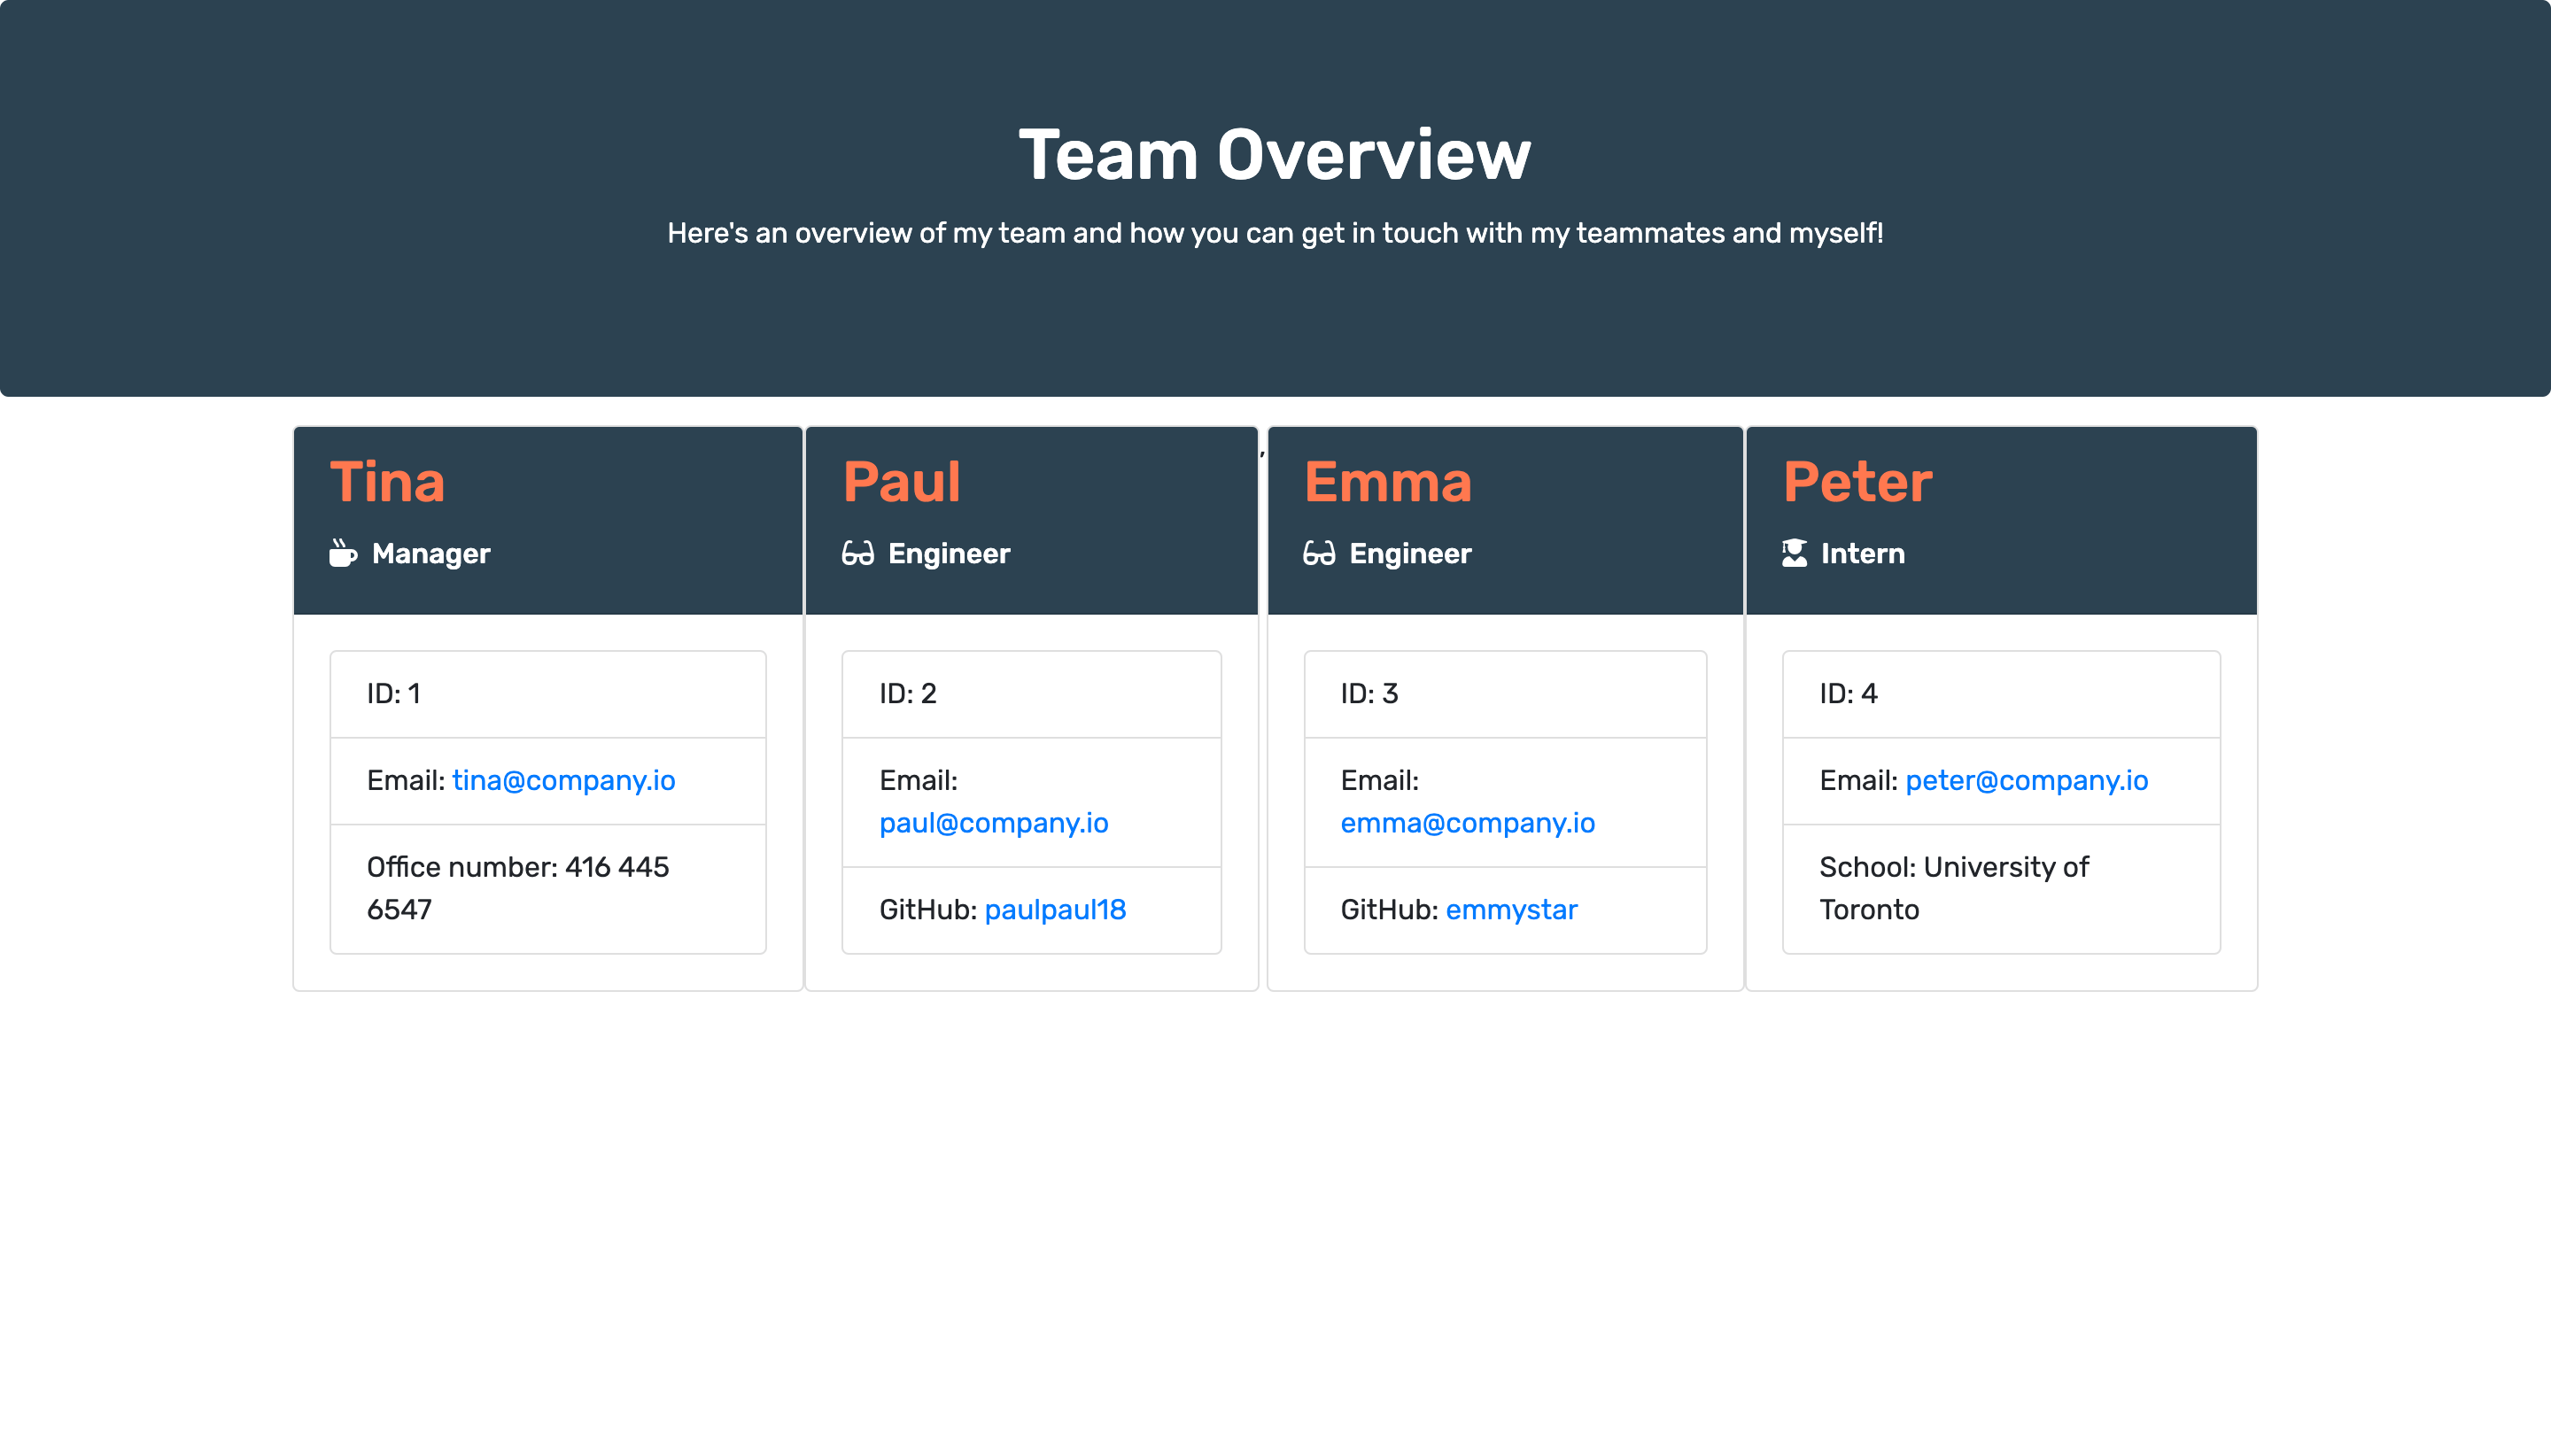Click the 'ID: 3' row

(x=1505, y=694)
